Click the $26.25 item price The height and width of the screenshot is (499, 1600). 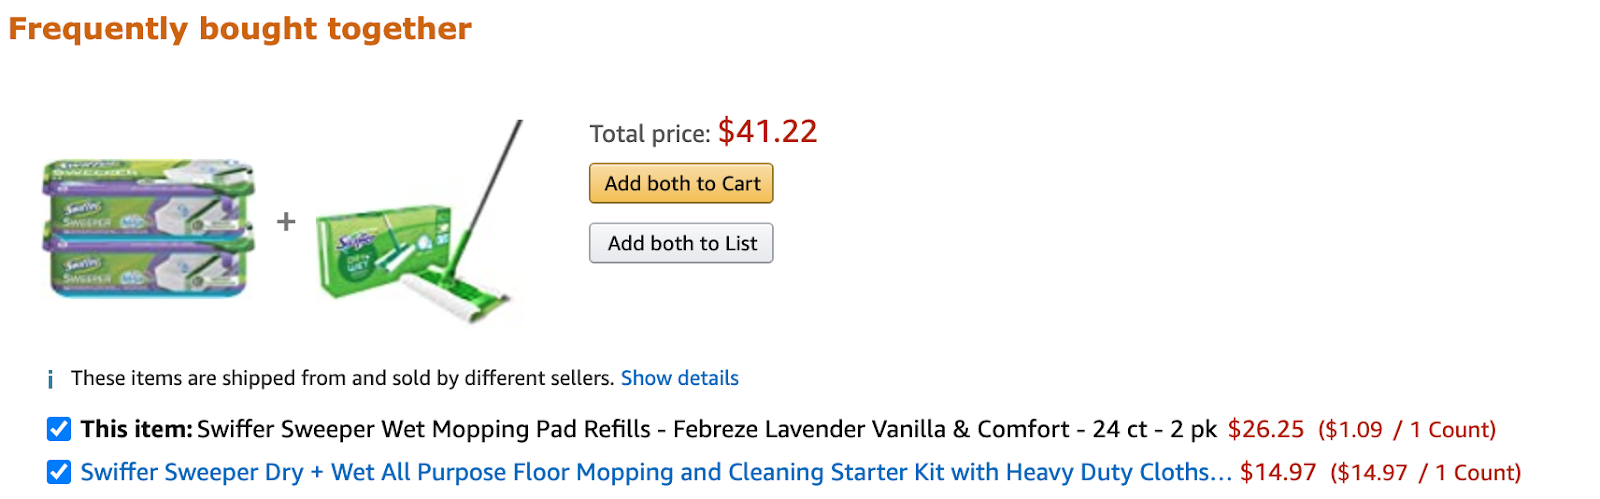tap(1265, 429)
